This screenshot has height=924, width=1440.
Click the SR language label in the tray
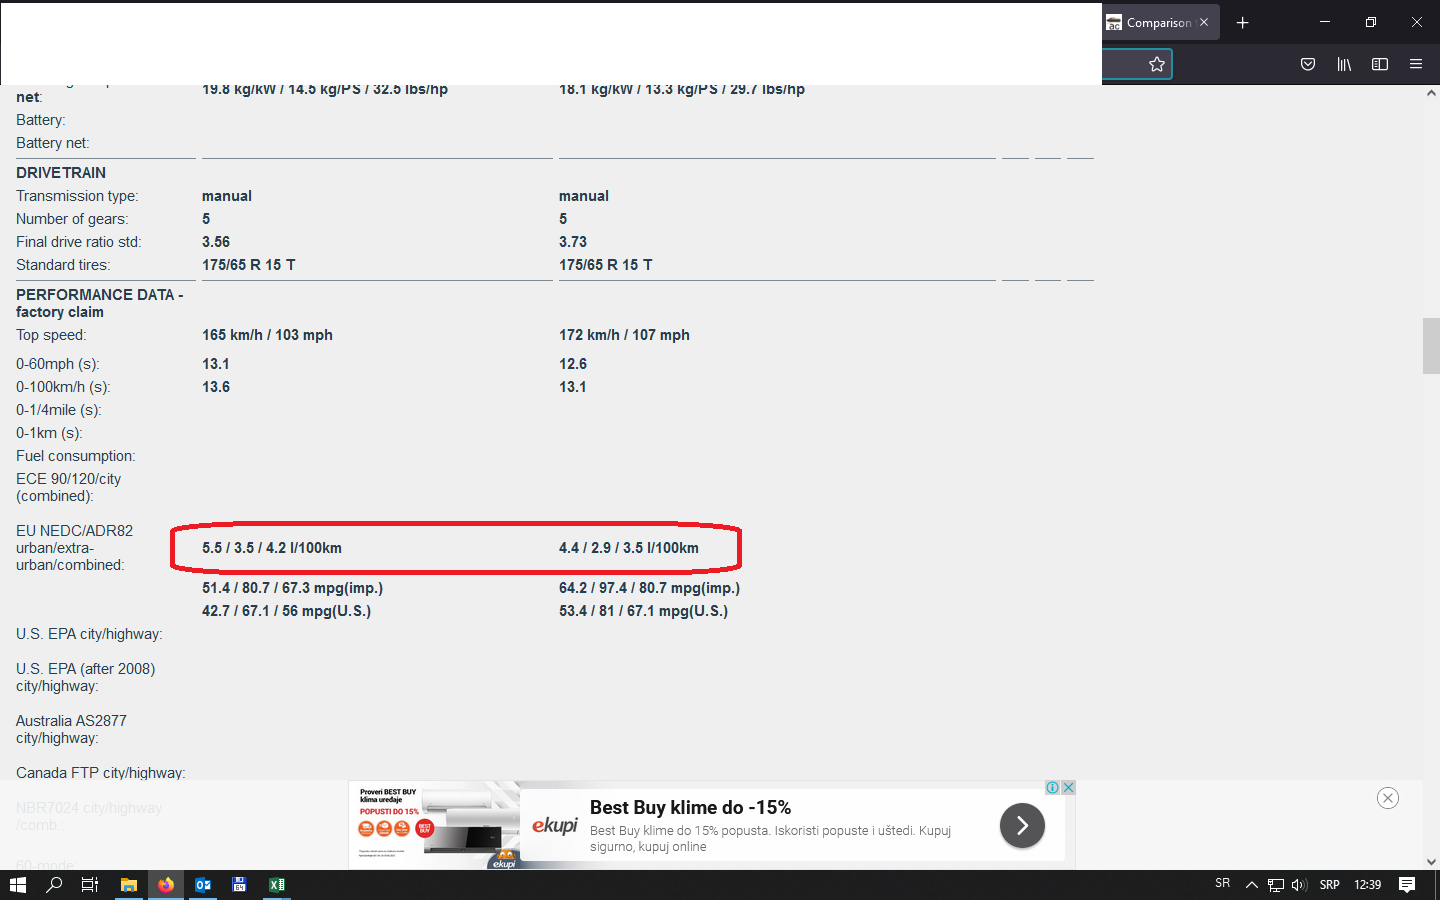point(1222,883)
